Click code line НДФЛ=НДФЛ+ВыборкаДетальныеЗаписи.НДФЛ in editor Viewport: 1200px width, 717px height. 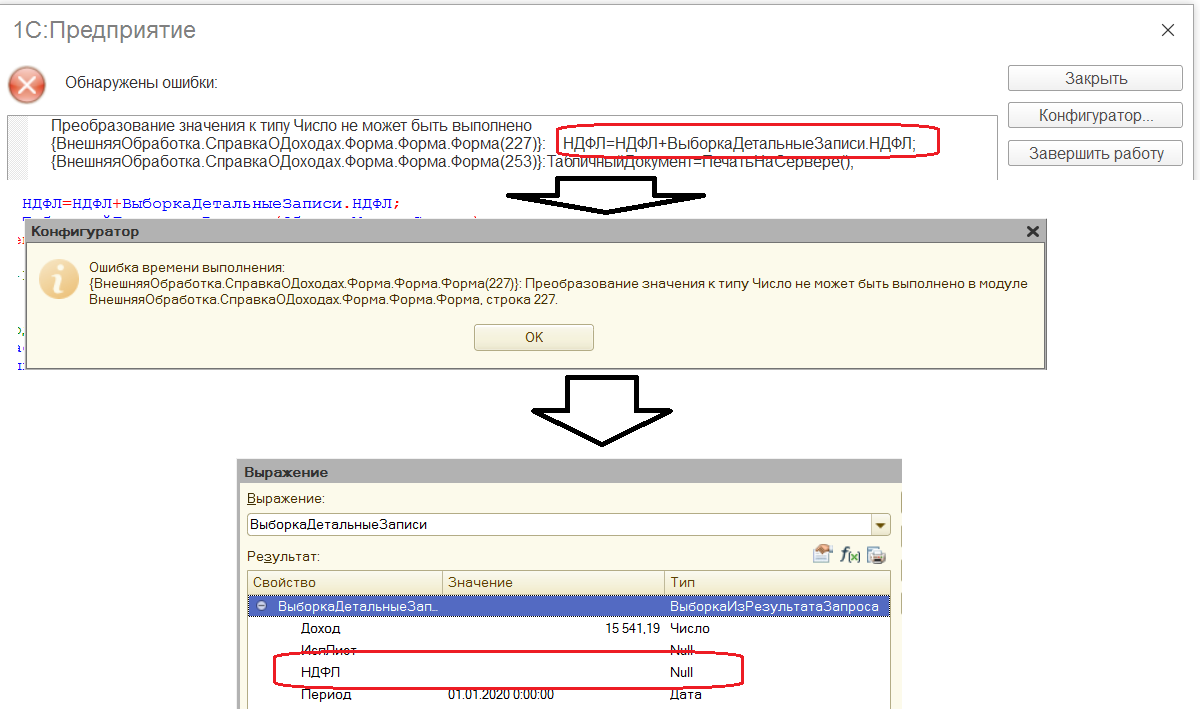click(x=210, y=204)
